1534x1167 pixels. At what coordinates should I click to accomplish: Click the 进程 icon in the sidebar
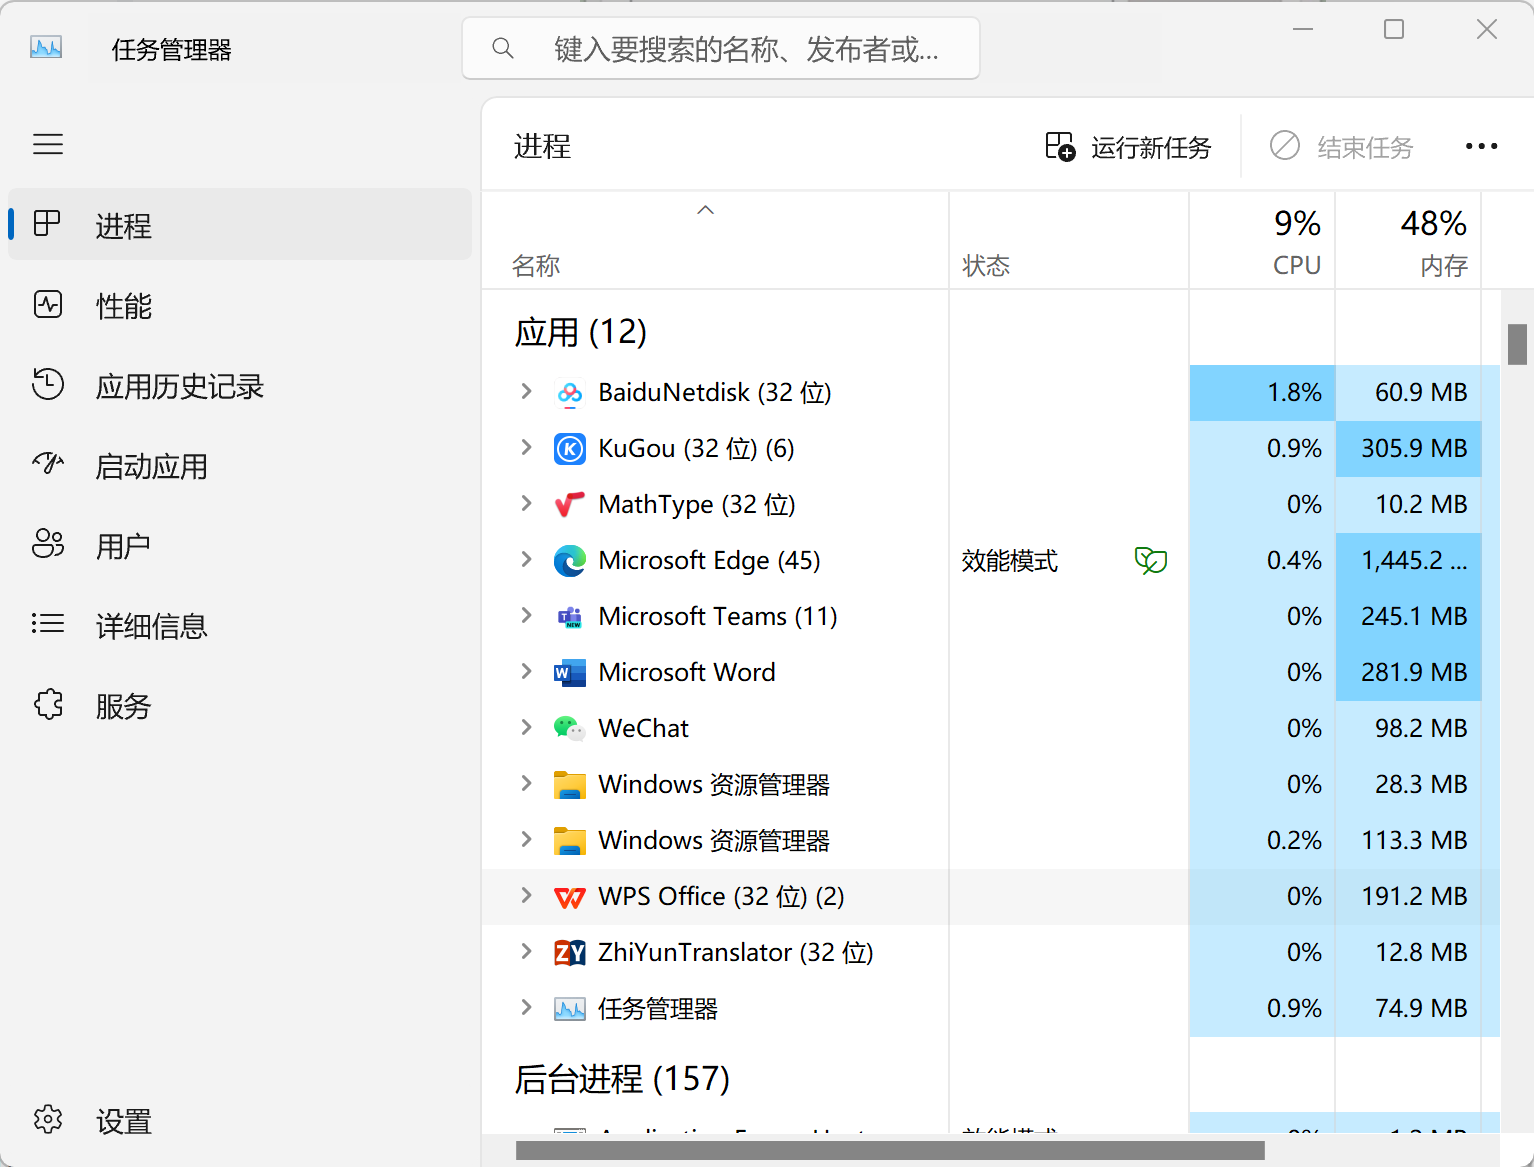click(47, 223)
